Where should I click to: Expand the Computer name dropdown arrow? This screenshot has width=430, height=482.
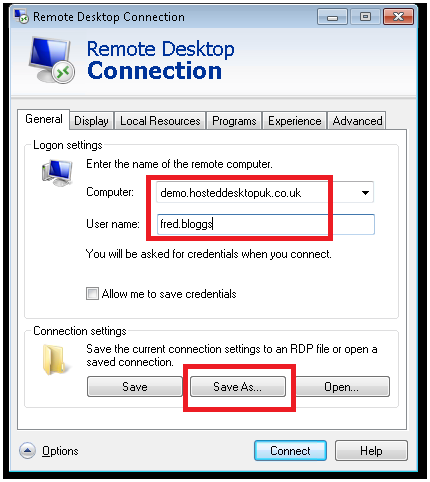365,193
